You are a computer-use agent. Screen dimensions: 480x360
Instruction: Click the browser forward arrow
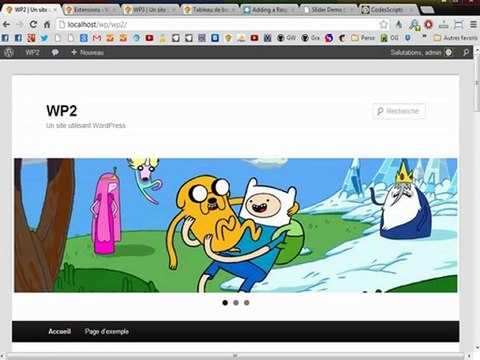19,24
